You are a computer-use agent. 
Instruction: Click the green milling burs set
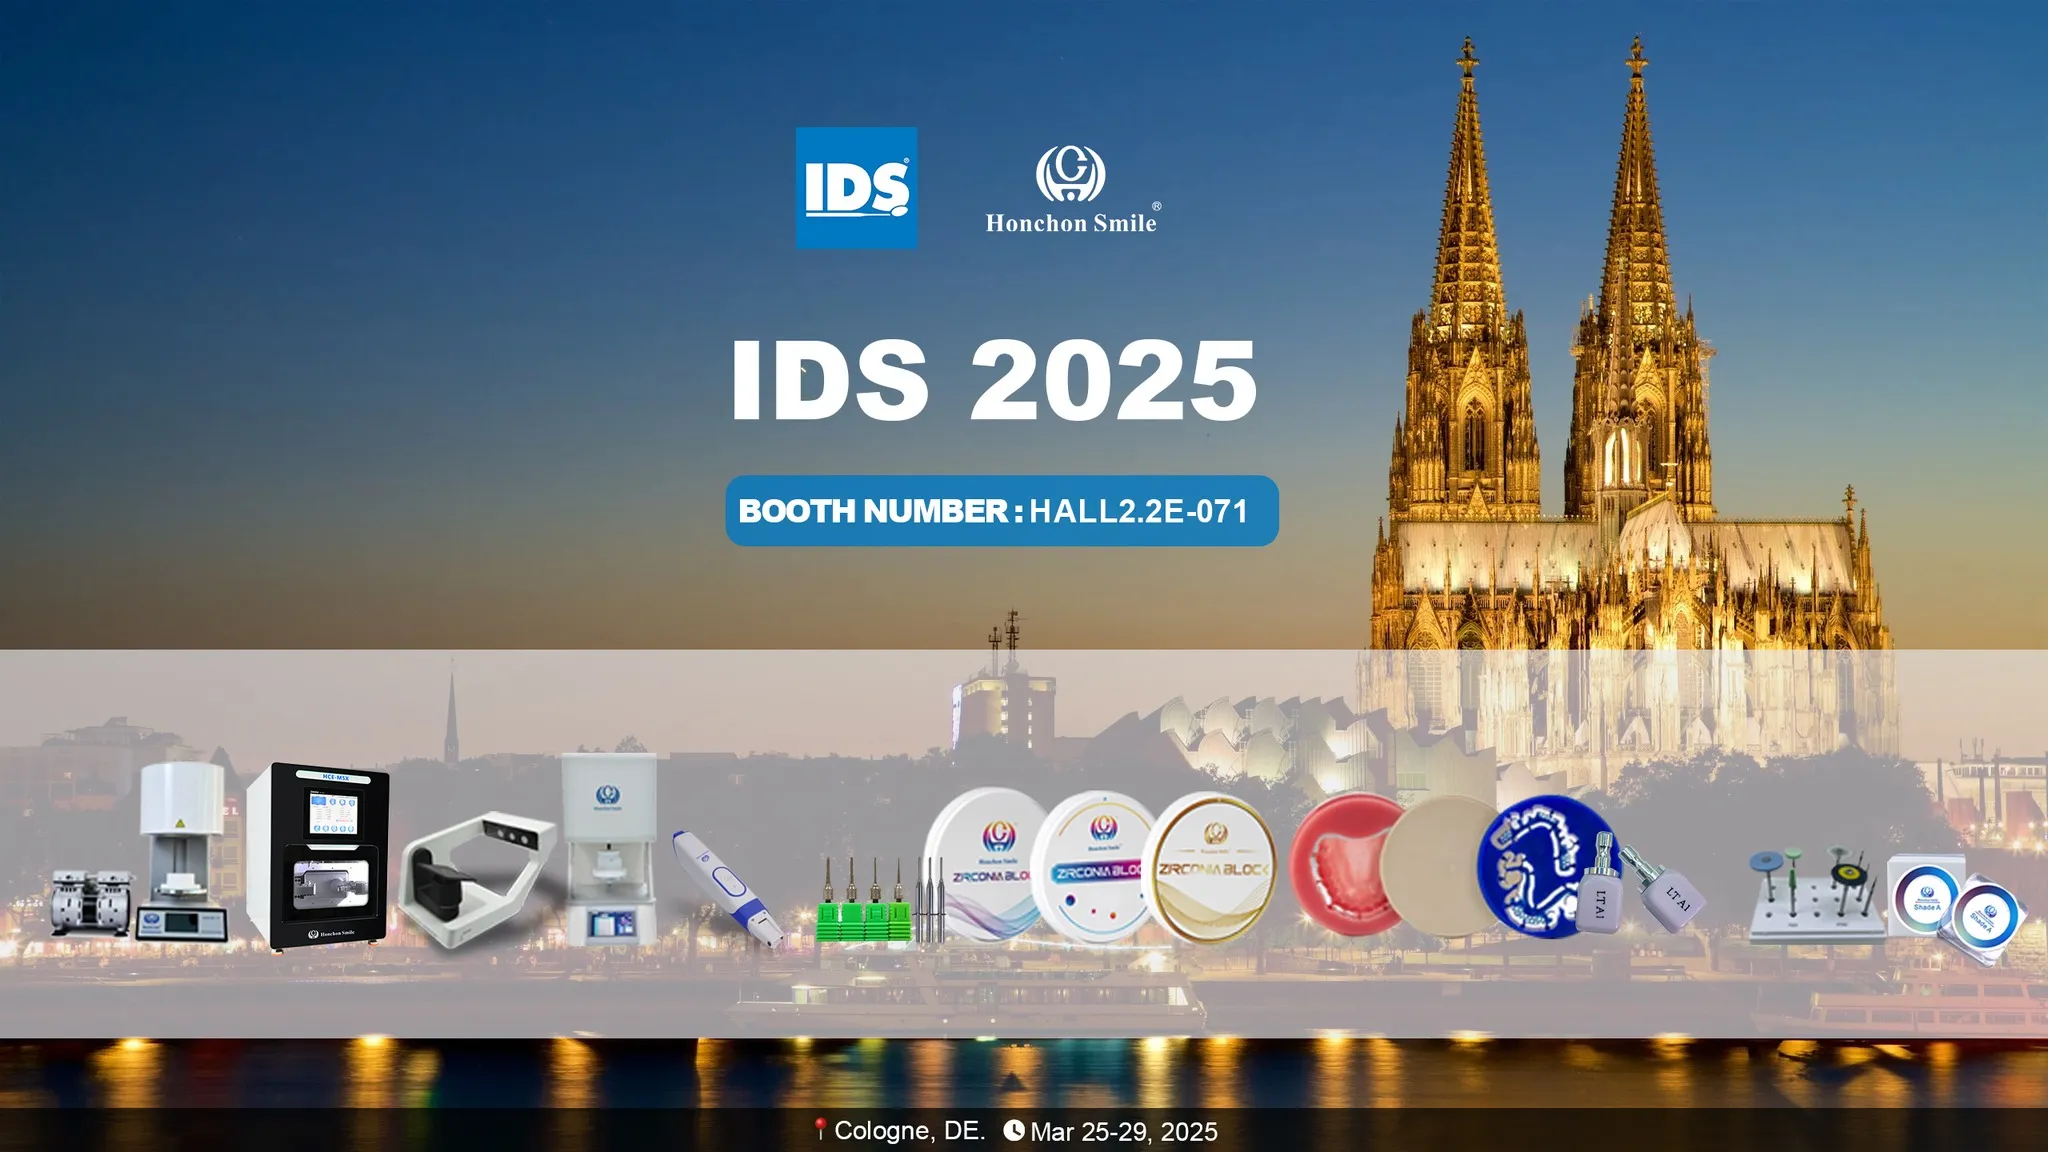coord(864,903)
